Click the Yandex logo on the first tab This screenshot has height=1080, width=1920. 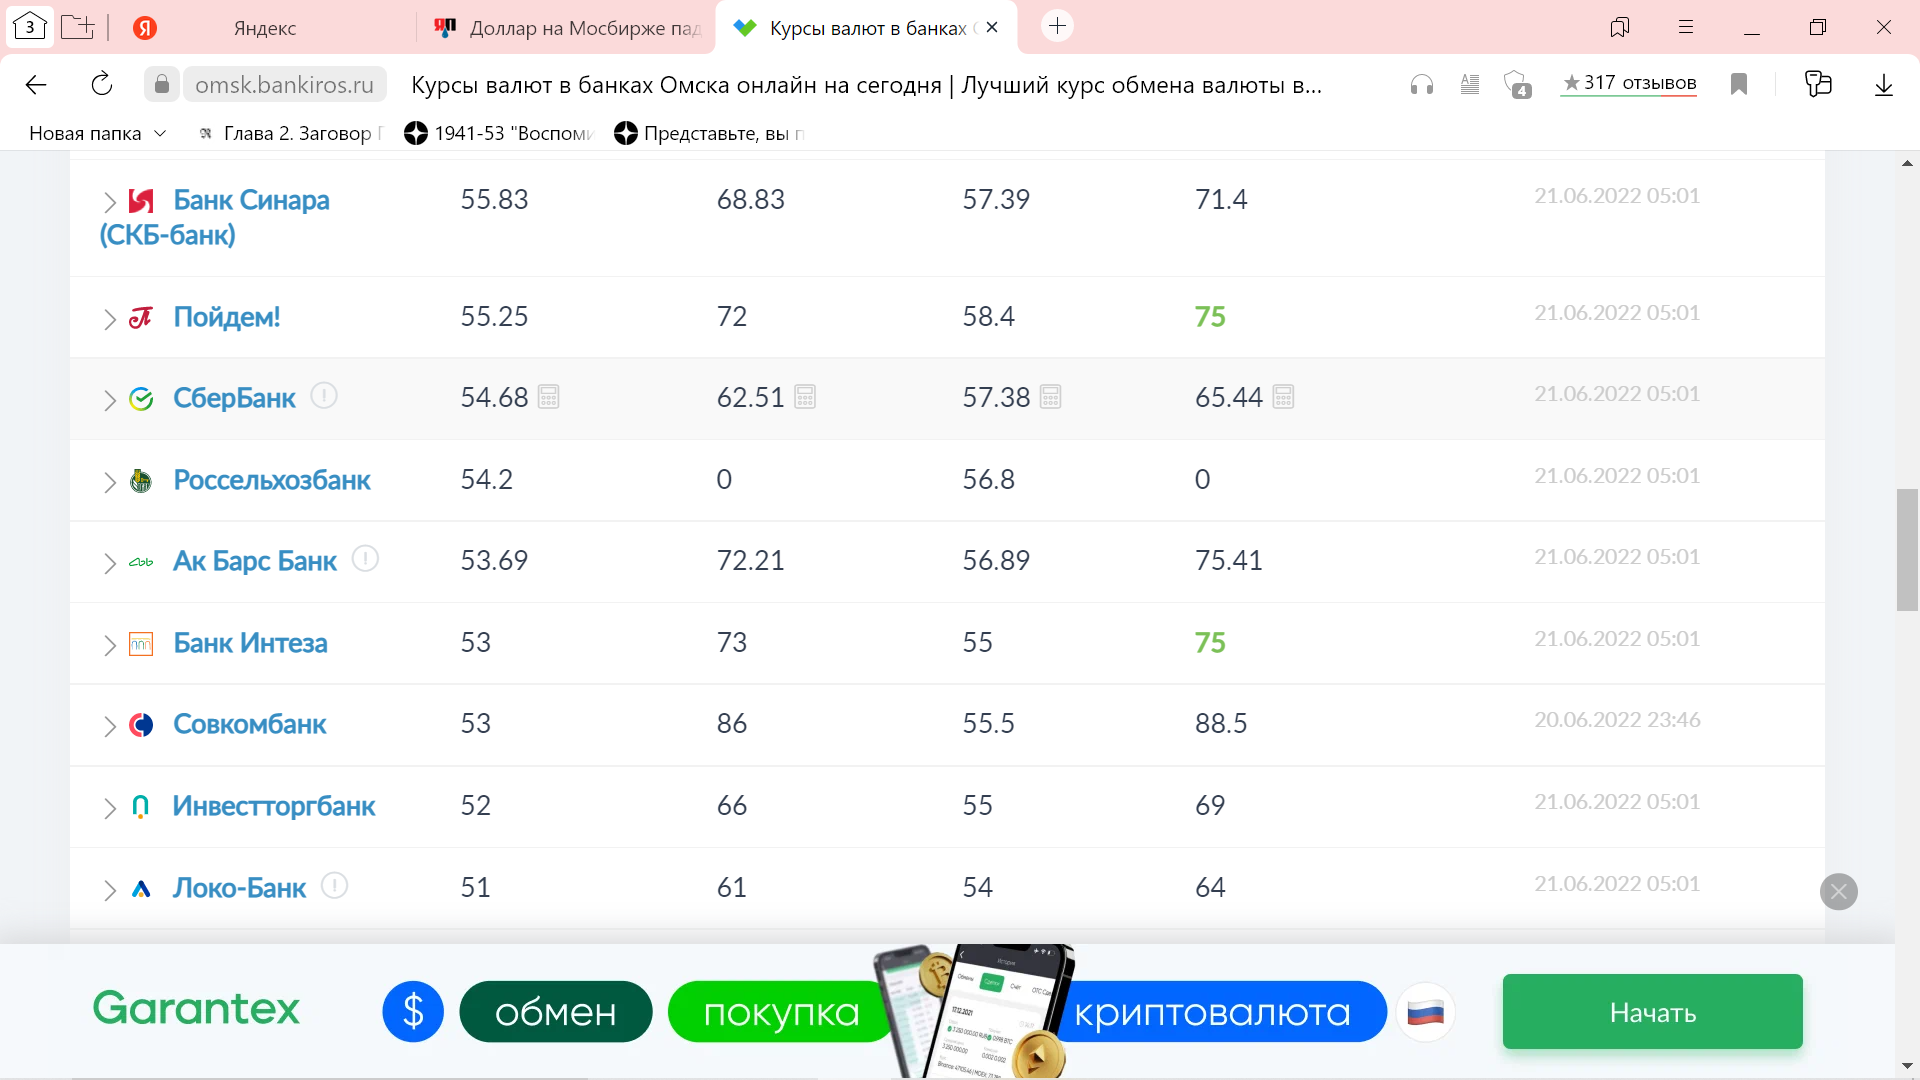(x=145, y=28)
